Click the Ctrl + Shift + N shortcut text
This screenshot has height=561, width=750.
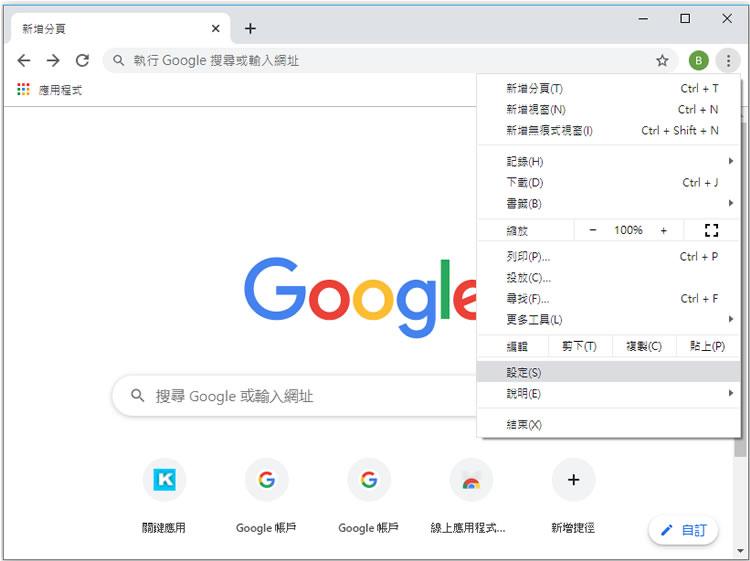click(680, 130)
